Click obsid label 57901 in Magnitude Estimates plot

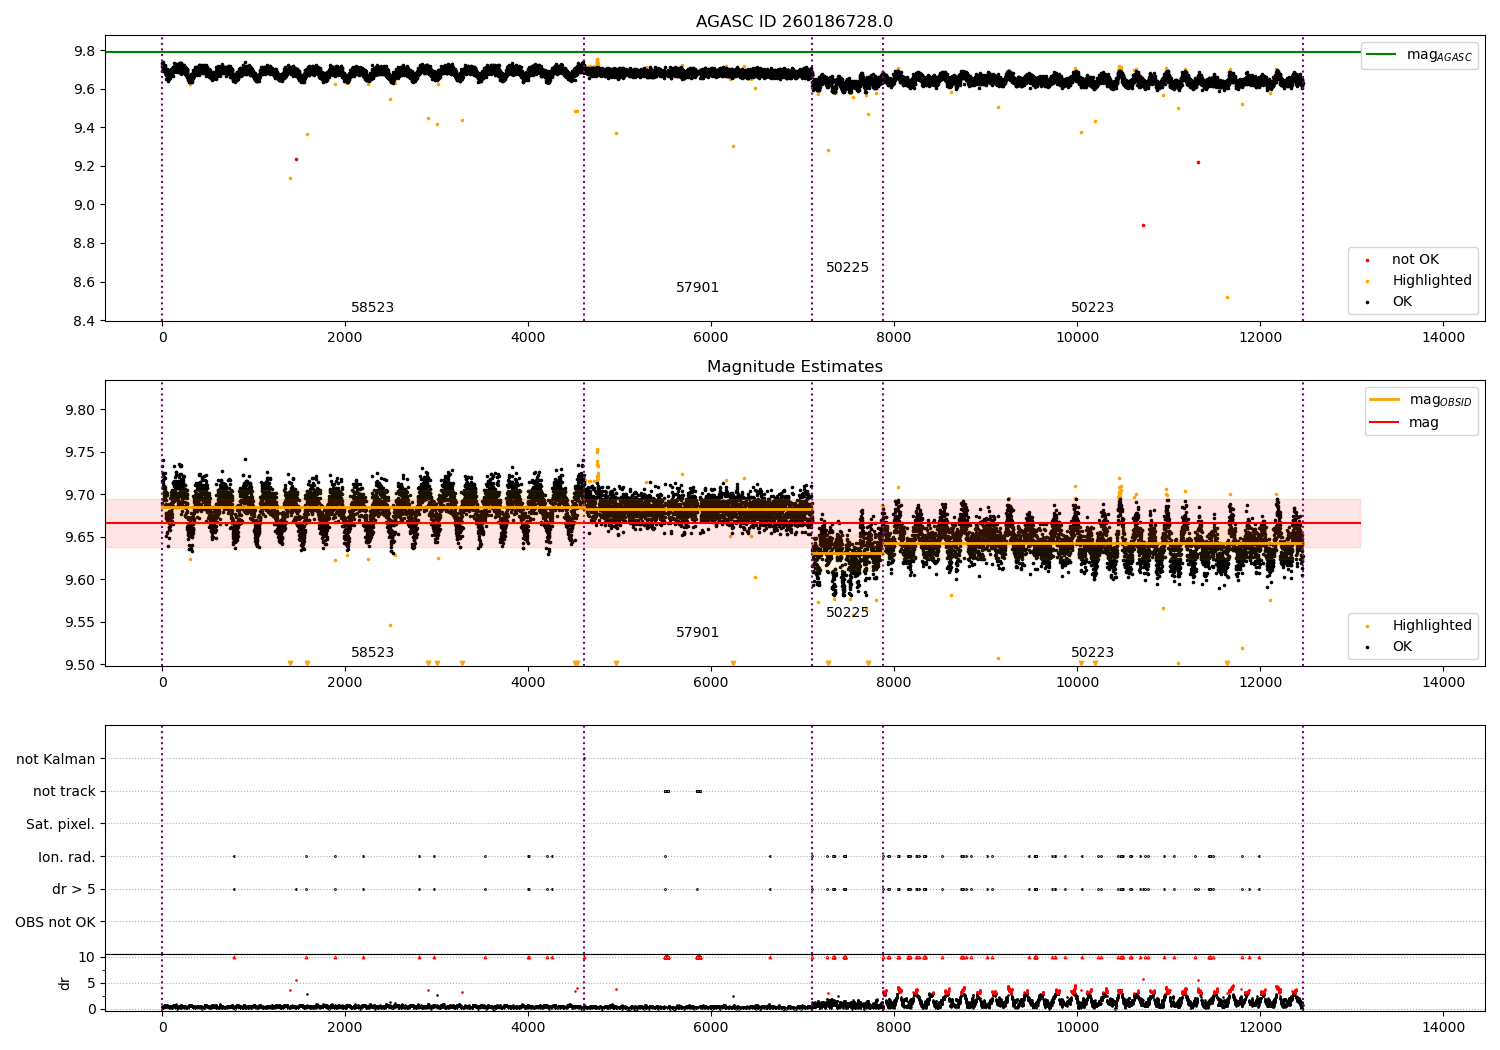click(697, 633)
